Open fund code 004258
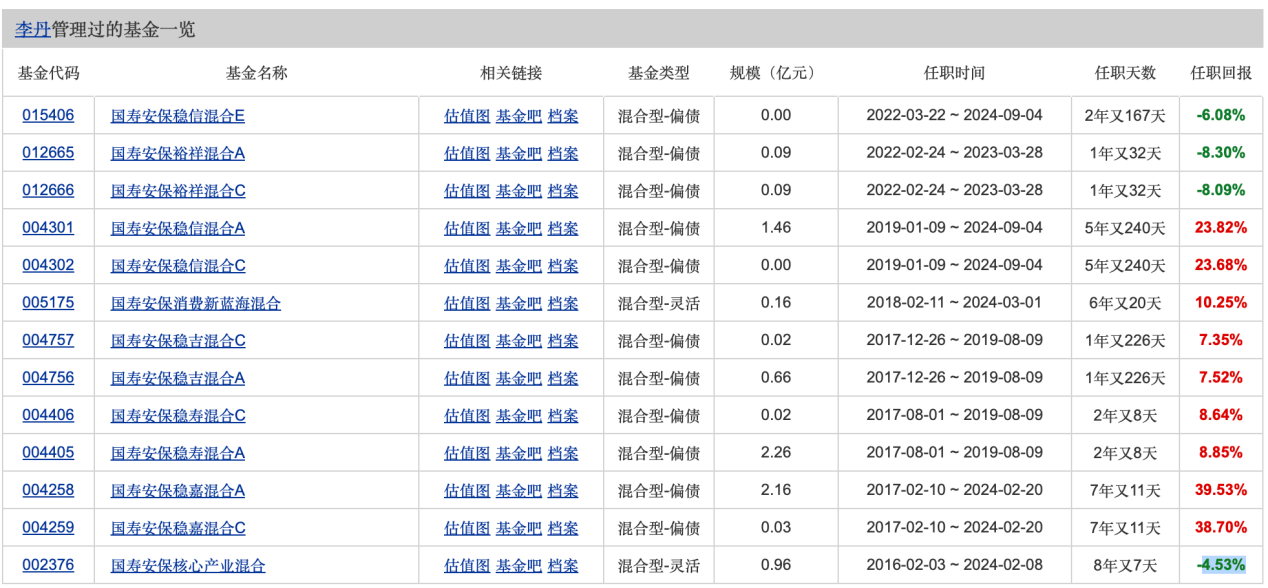Screen dimensions: 1268x588 click(x=48, y=490)
